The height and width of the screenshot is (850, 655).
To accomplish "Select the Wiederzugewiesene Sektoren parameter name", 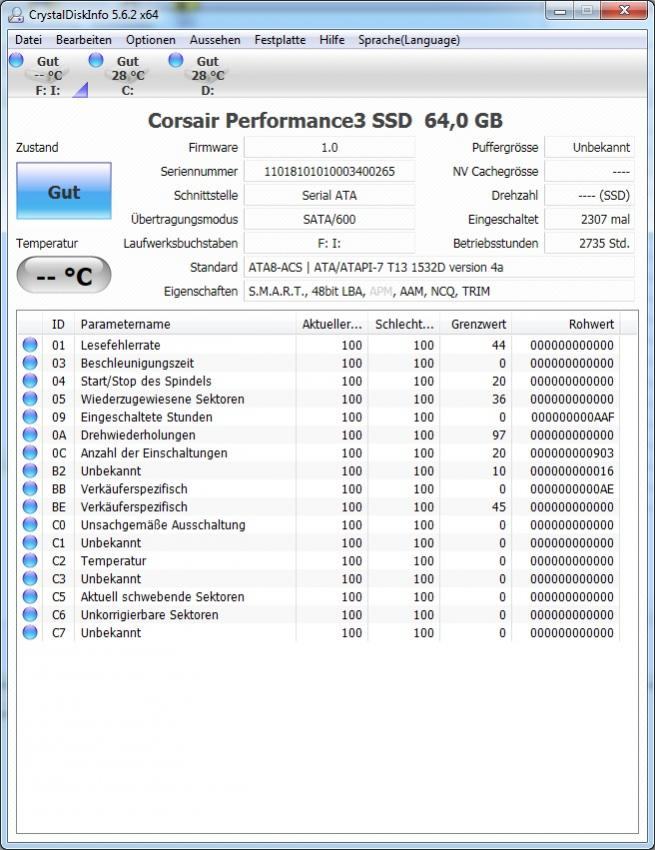I will pos(163,399).
